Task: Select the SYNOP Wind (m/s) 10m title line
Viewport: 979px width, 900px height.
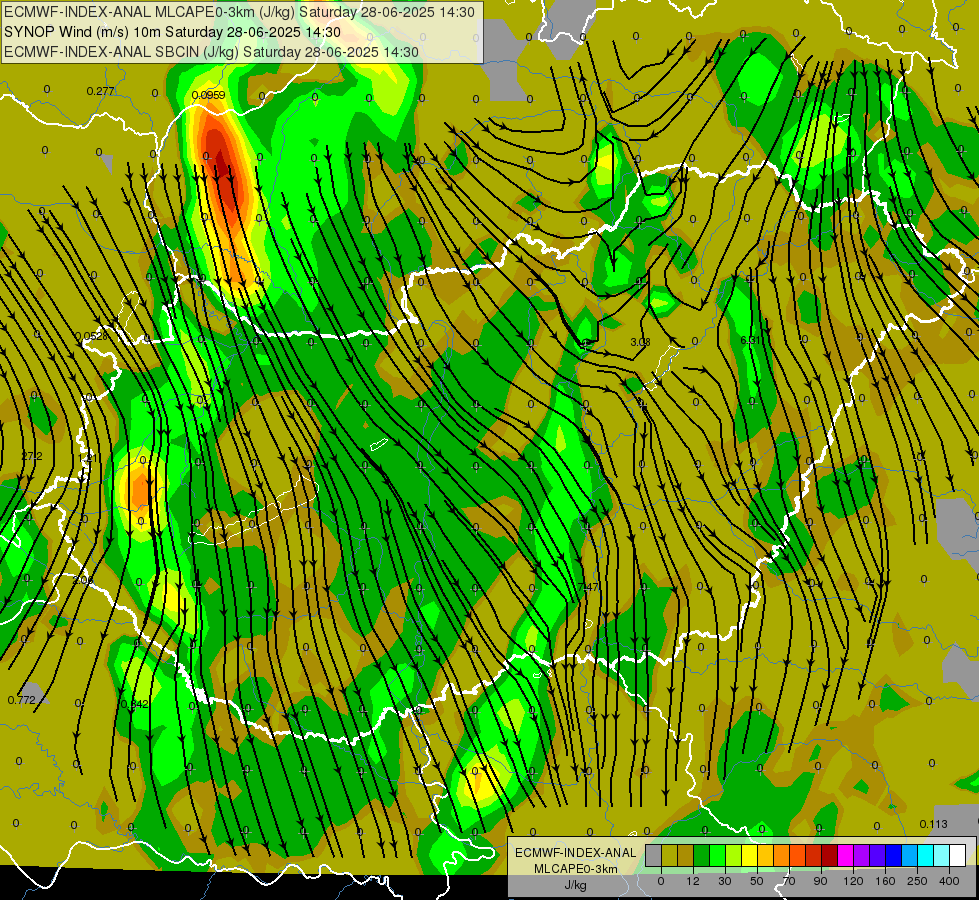Action: pyautogui.click(x=172, y=32)
